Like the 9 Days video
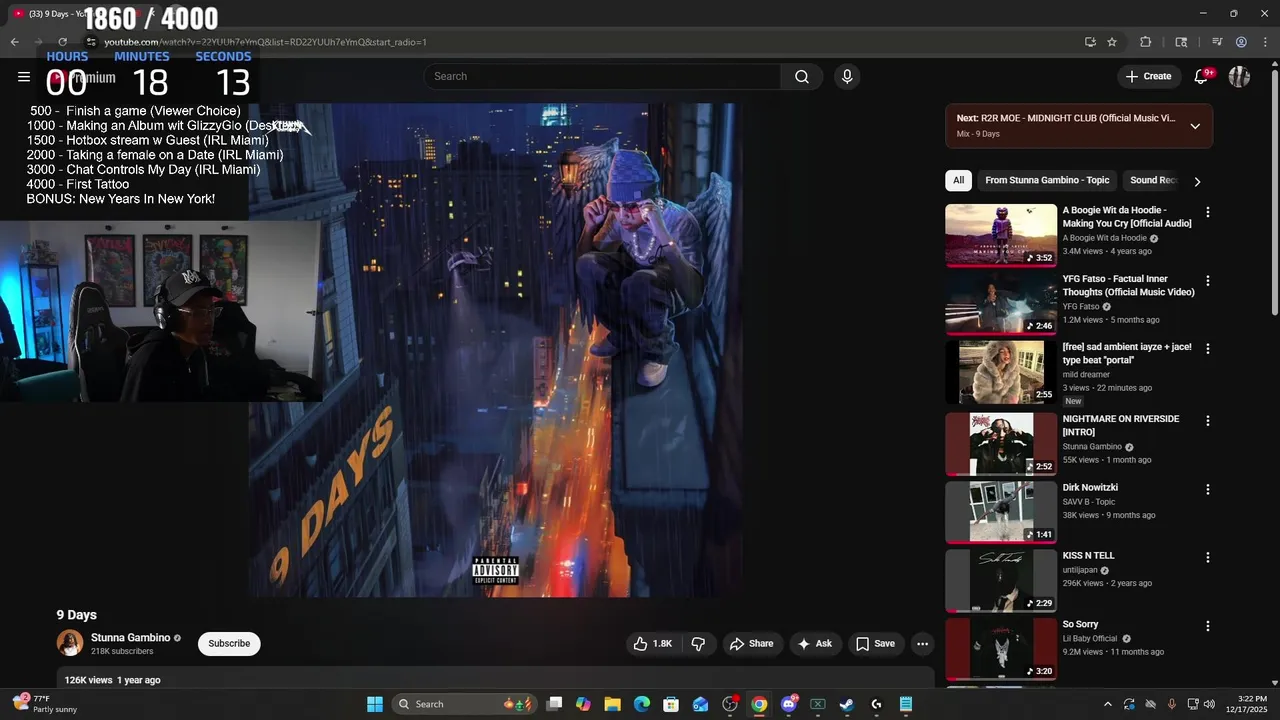This screenshot has width=1280, height=720. click(652, 644)
